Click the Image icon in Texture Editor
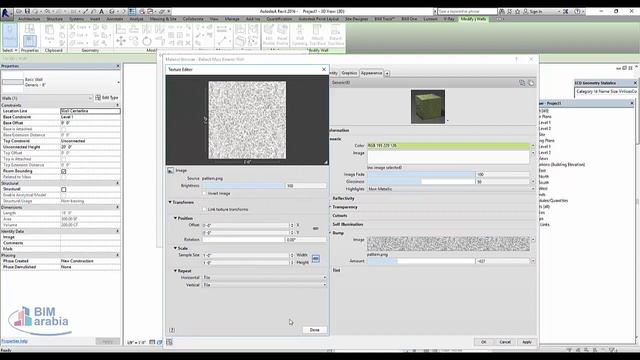The image size is (640, 360). [x=171, y=170]
